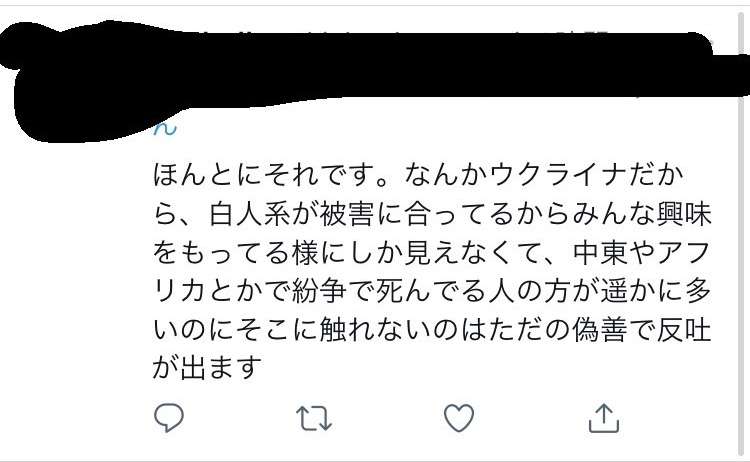Click the blue ん mention link

(x=165, y=129)
